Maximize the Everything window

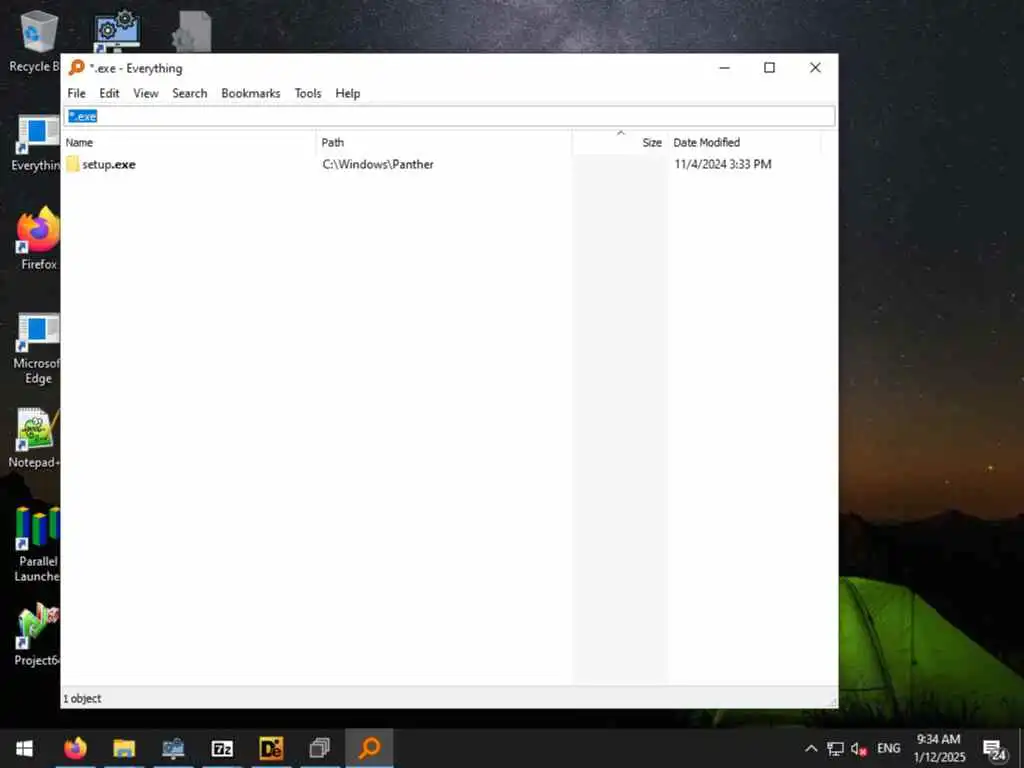point(769,68)
